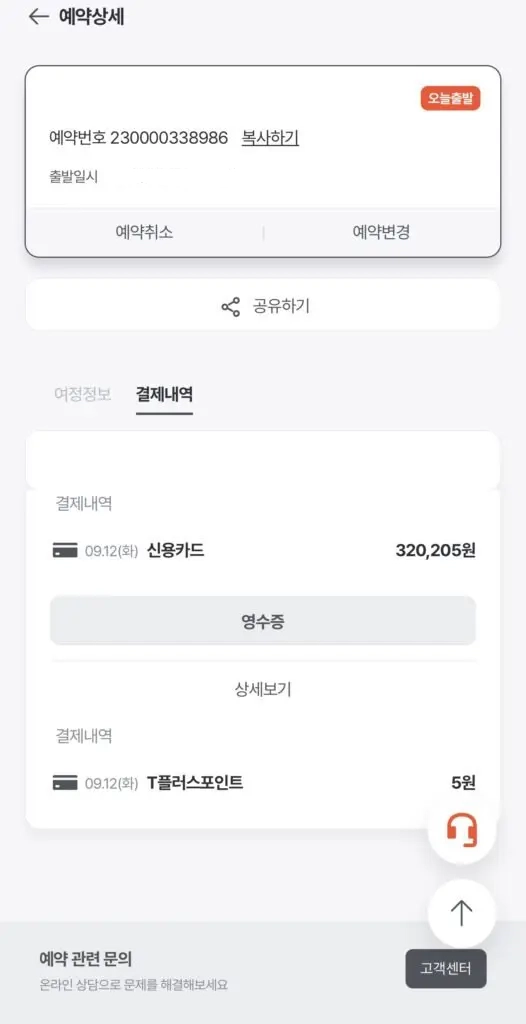Copy reservation number with 복사하기

tap(271, 138)
